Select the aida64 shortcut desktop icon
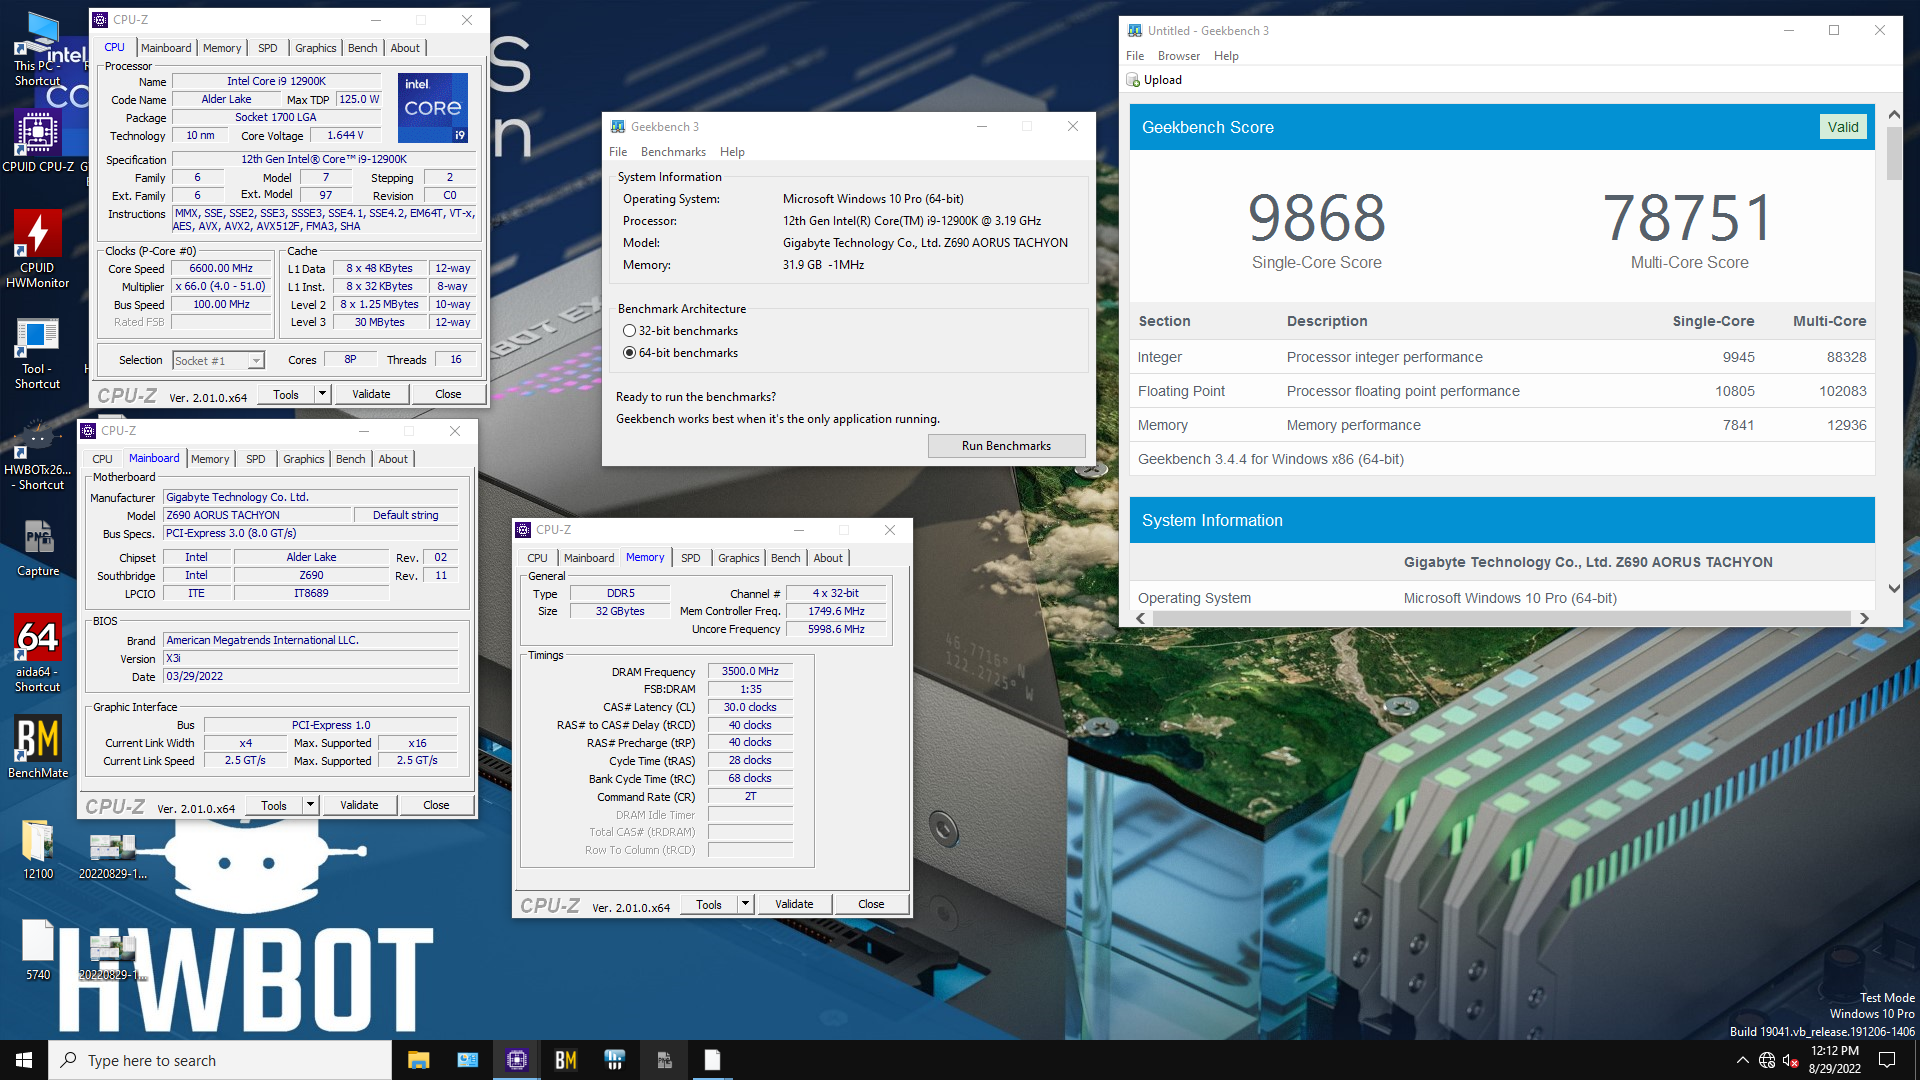The image size is (1920, 1080). [x=38, y=653]
